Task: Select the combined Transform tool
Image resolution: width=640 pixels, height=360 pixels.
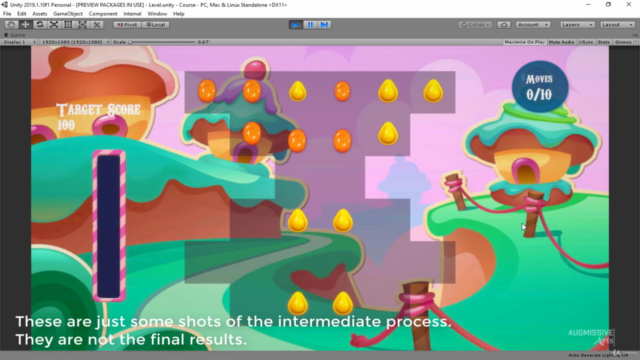Action: (x=82, y=25)
